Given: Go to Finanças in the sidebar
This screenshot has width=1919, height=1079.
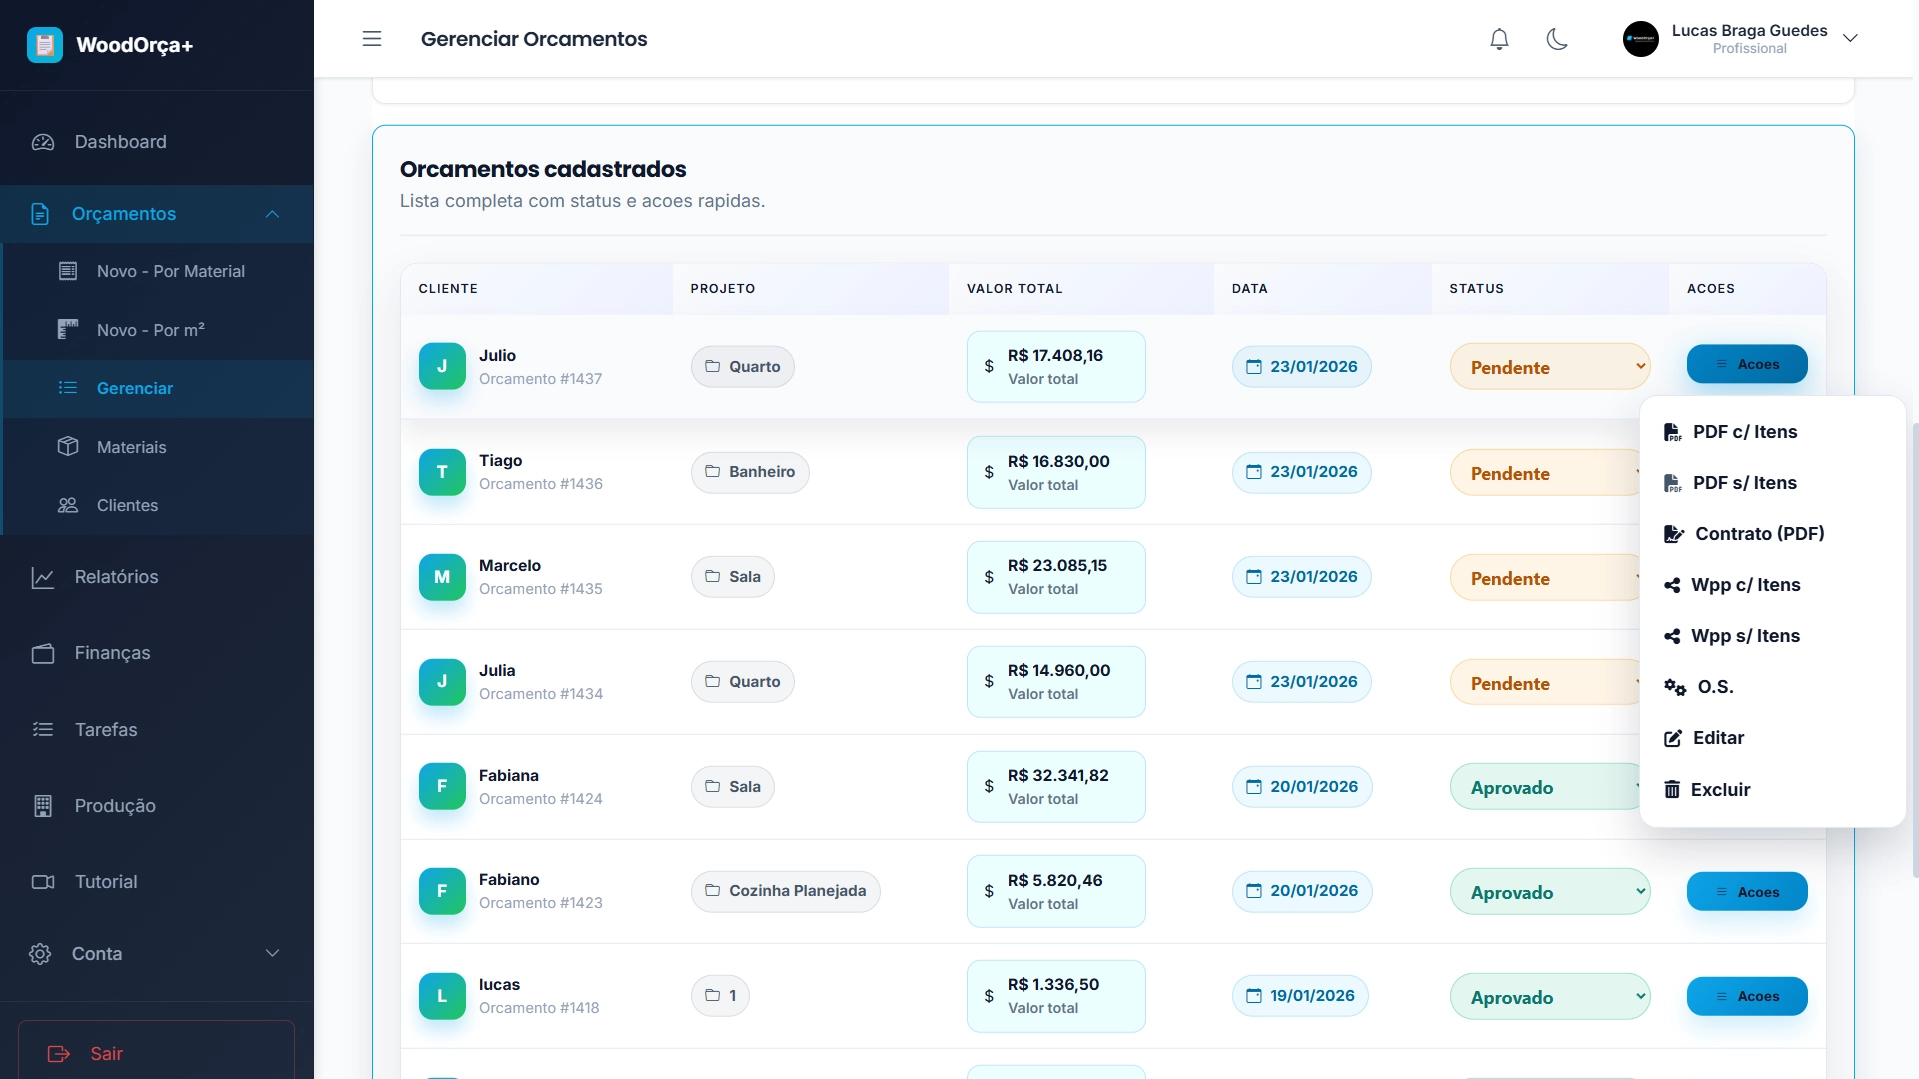Looking at the screenshot, I should coord(112,653).
